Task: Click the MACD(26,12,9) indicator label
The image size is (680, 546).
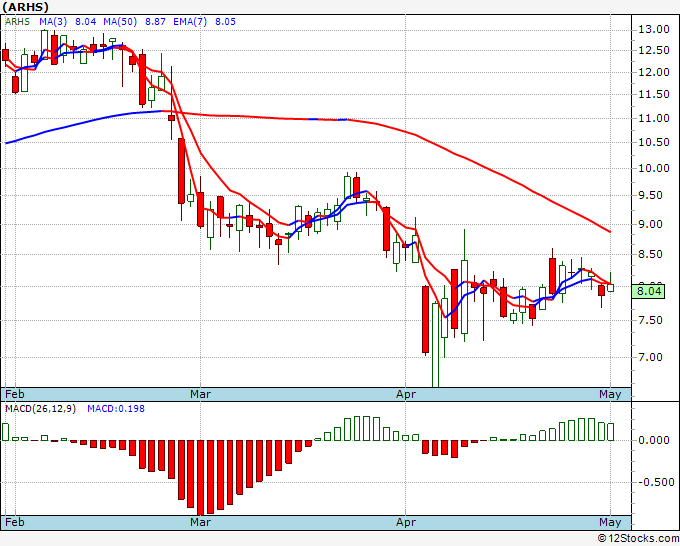Action: tap(40, 409)
